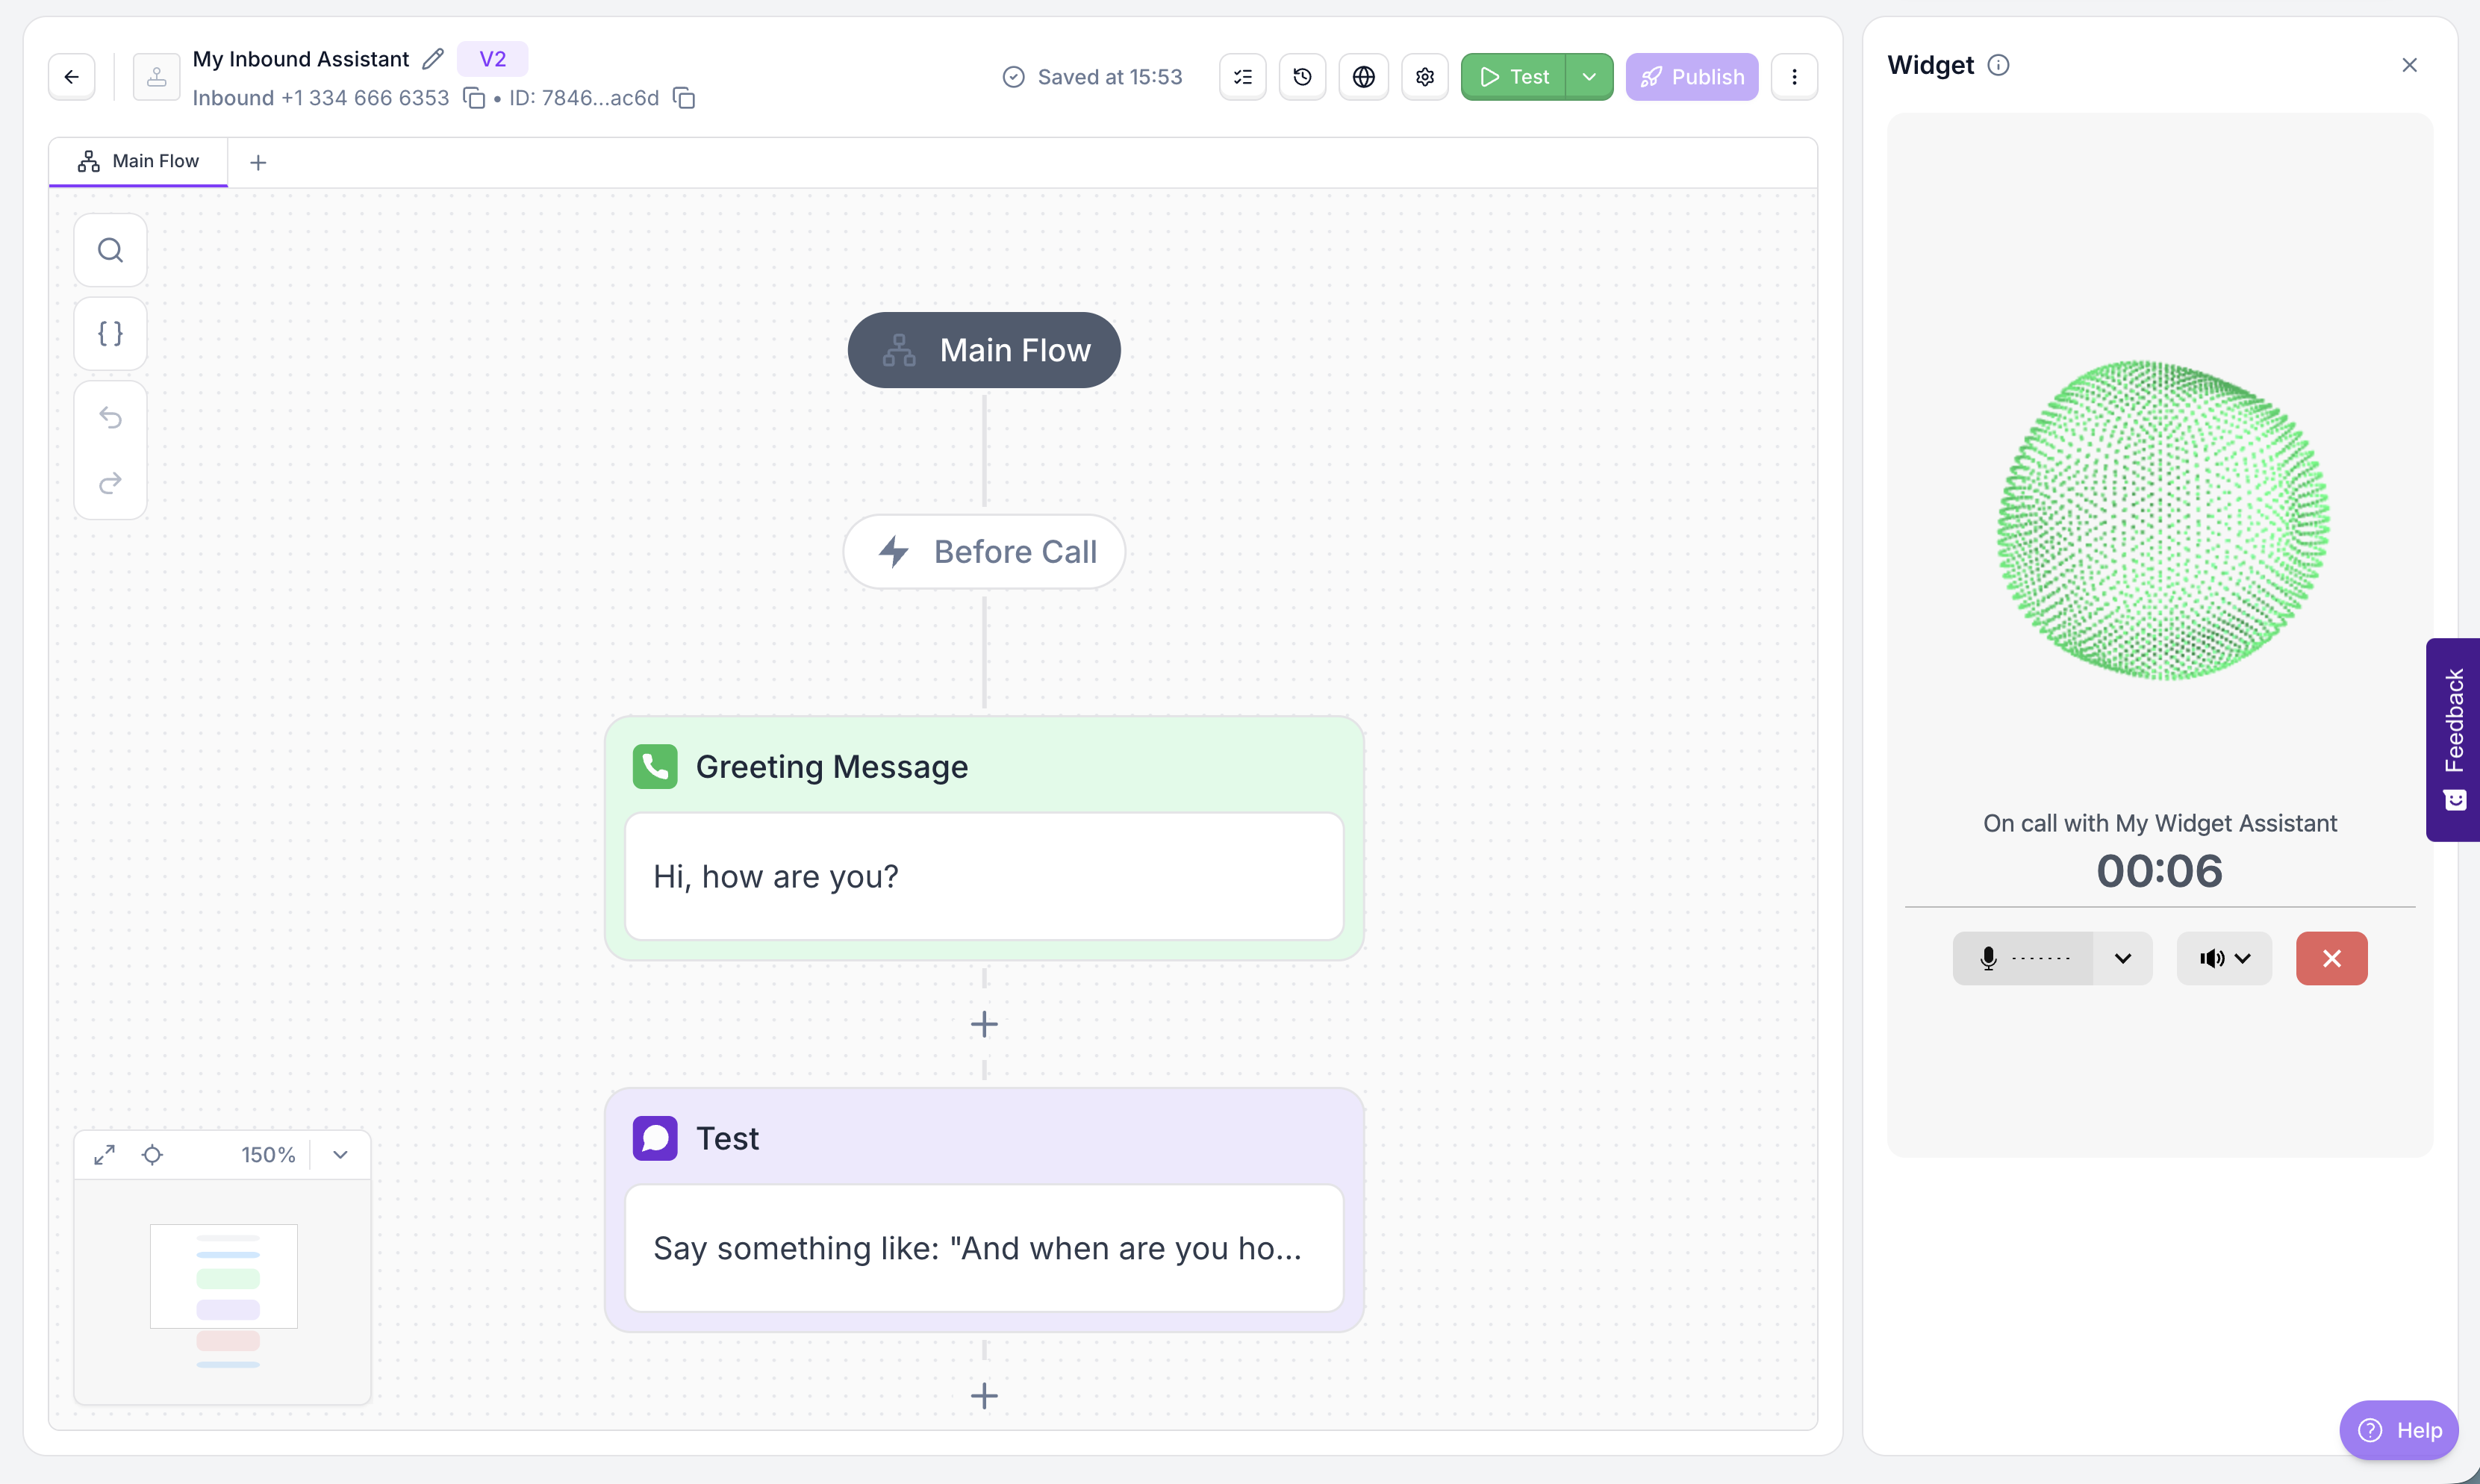The image size is (2480, 1484).
Task: Expand microphone device selection chevron
Action: (x=2122, y=958)
